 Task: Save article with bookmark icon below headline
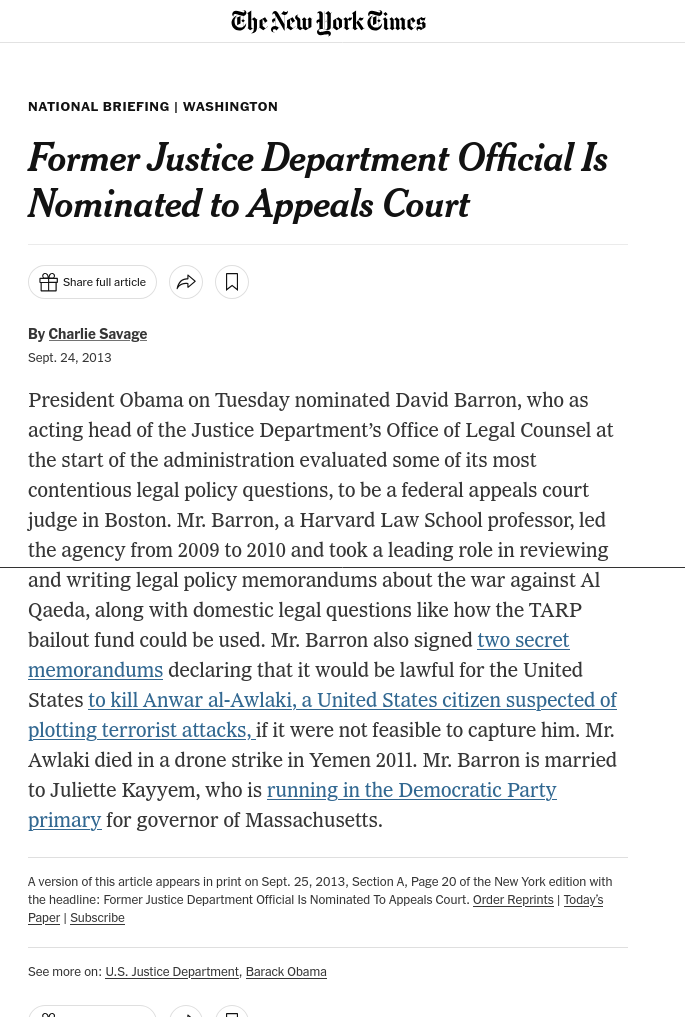232,282
